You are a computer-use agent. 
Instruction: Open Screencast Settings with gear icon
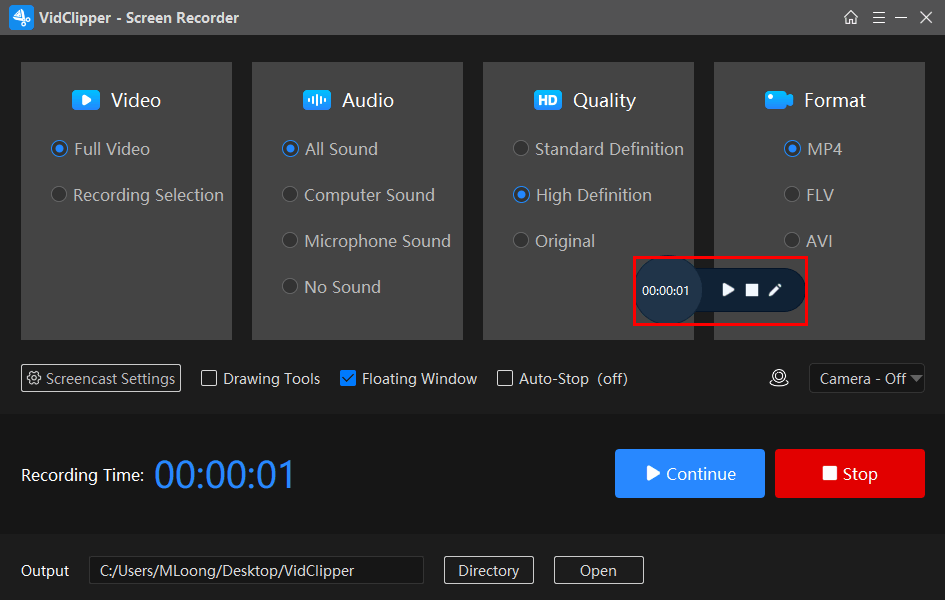tap(101, 378)
